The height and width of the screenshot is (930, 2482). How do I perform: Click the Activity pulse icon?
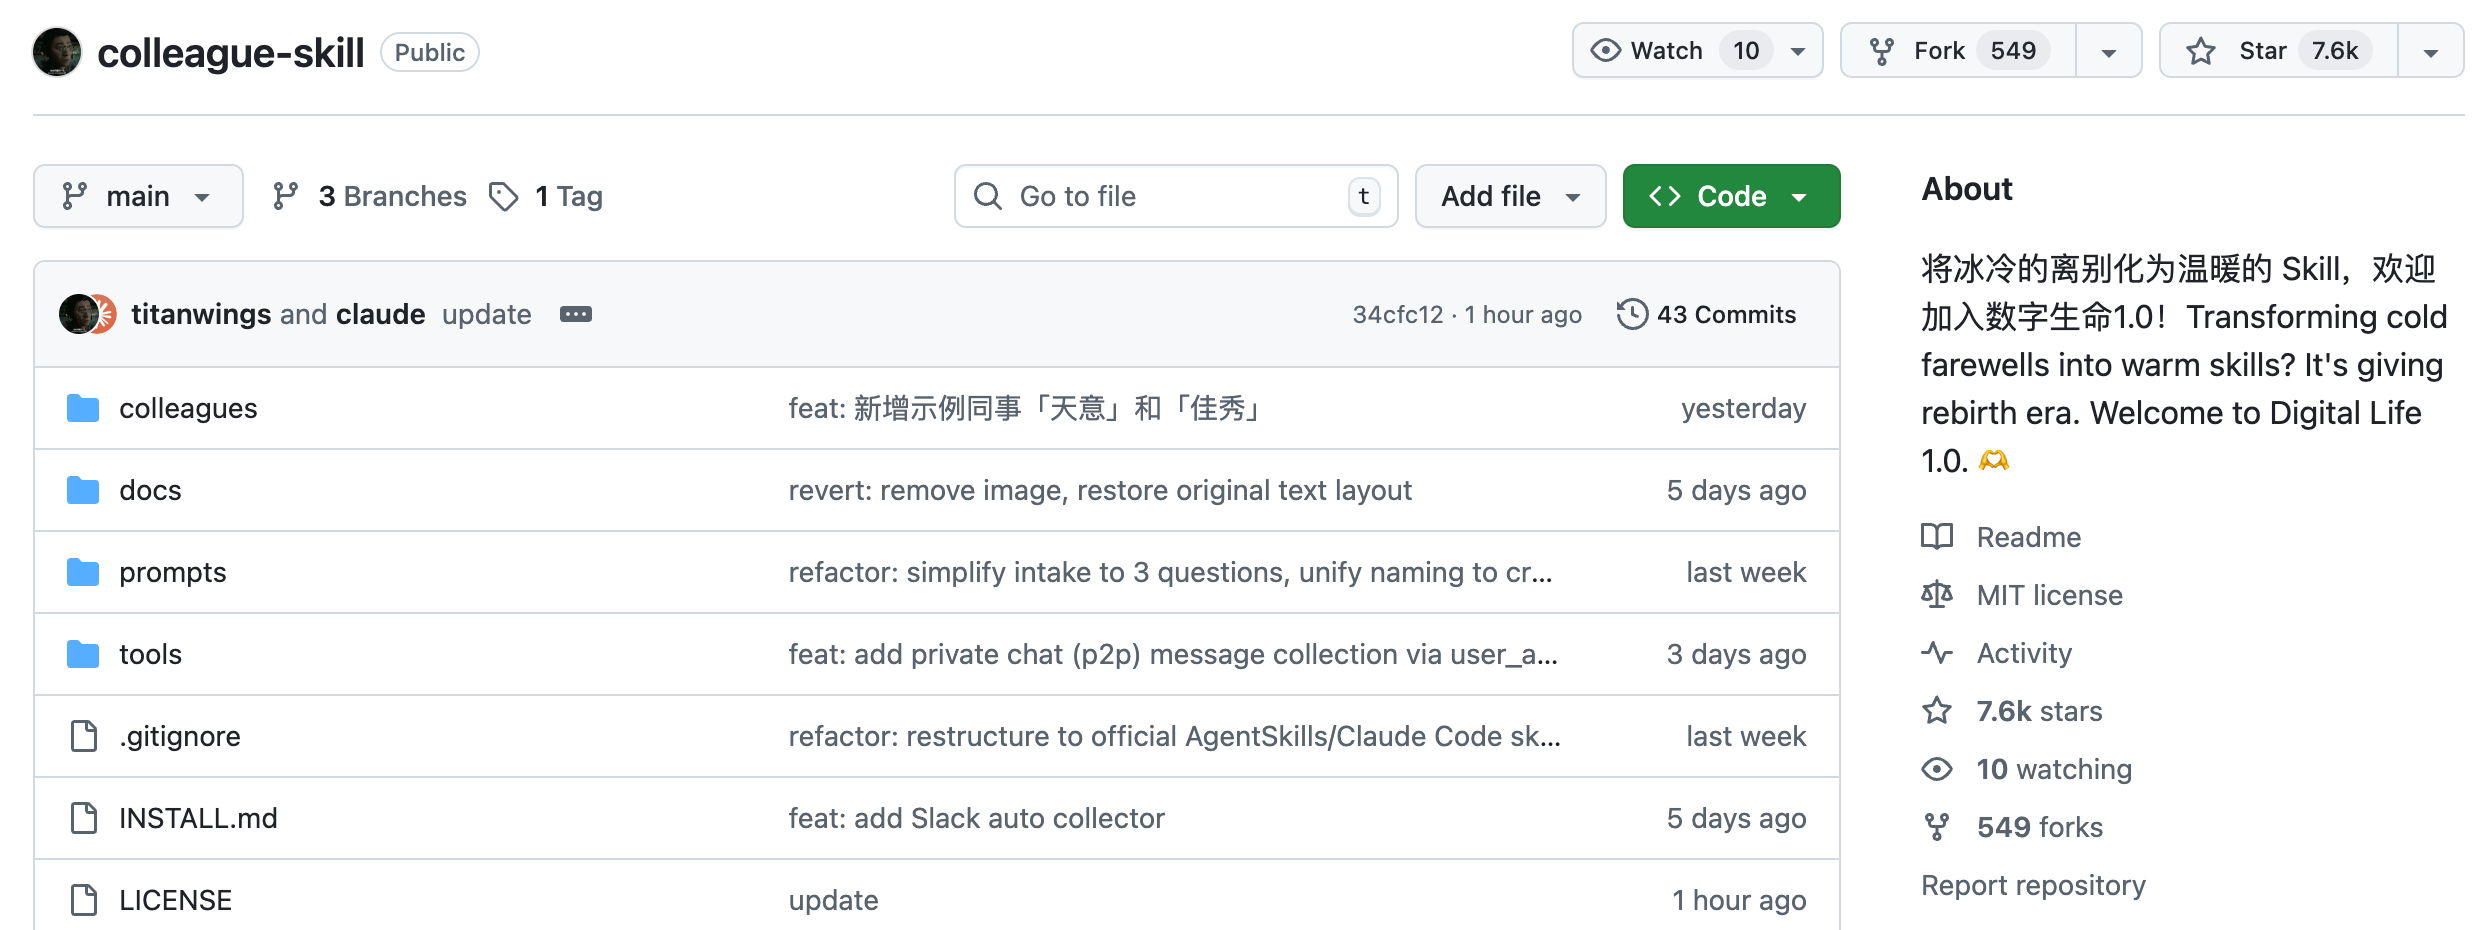[1937, 653]
